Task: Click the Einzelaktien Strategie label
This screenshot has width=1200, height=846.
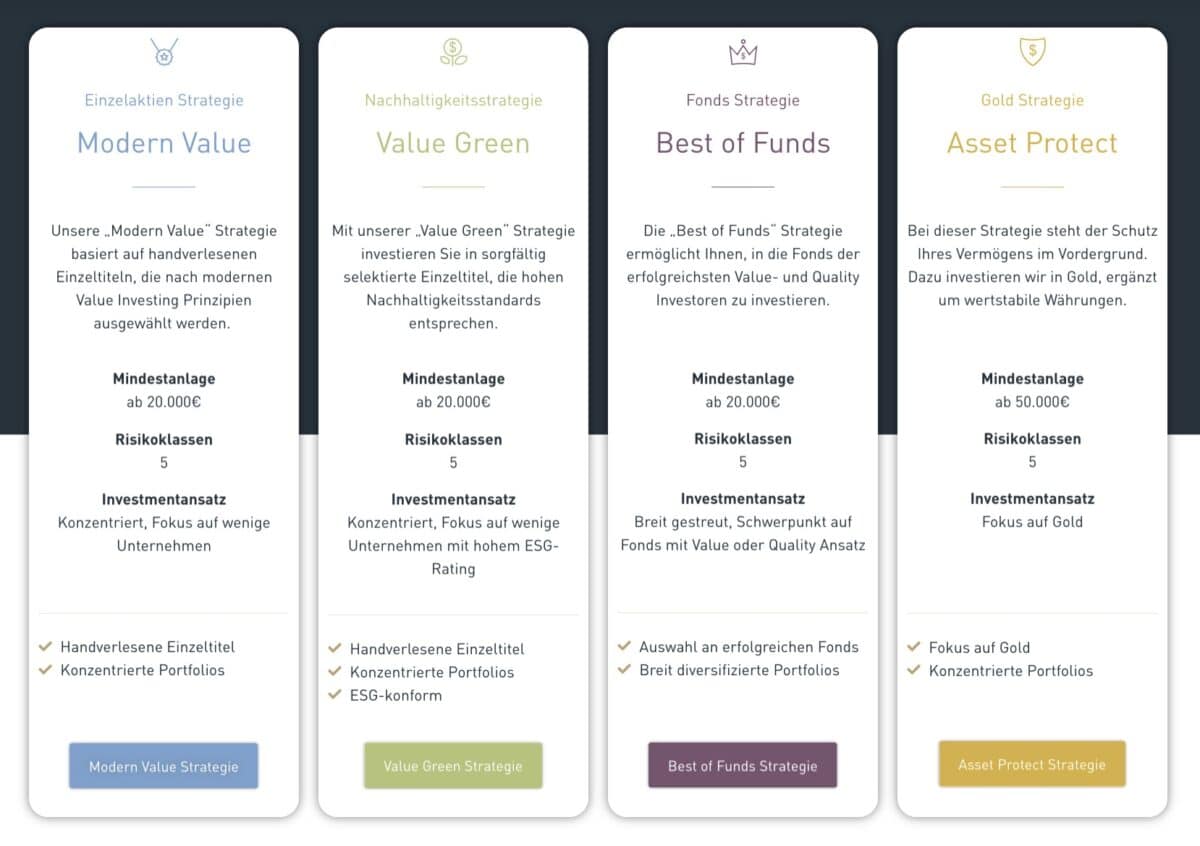Action: [163, 100]
